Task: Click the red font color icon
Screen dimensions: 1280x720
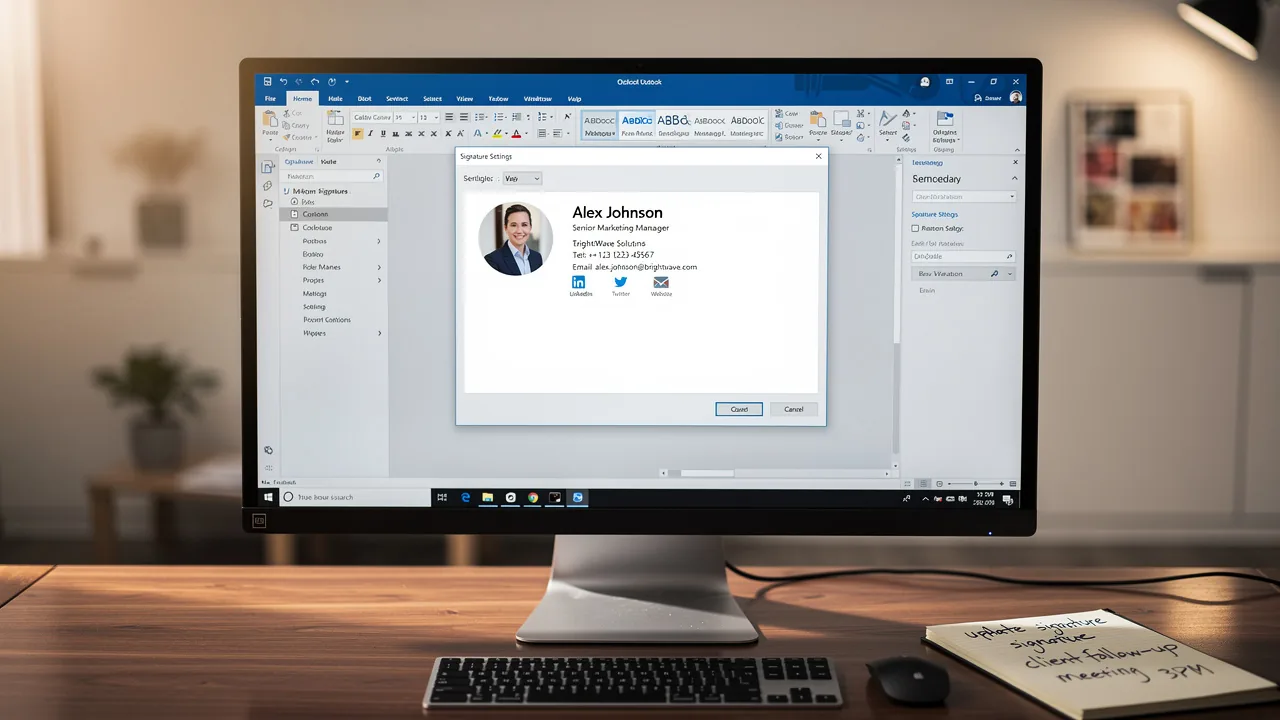Action: (x=516, y=133)
